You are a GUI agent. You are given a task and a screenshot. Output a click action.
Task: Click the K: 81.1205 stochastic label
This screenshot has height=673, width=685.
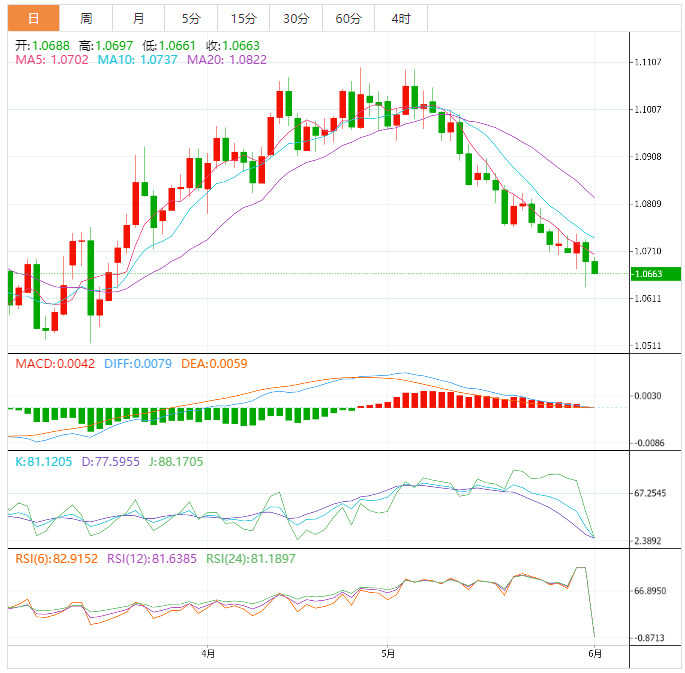coord(43,462)
